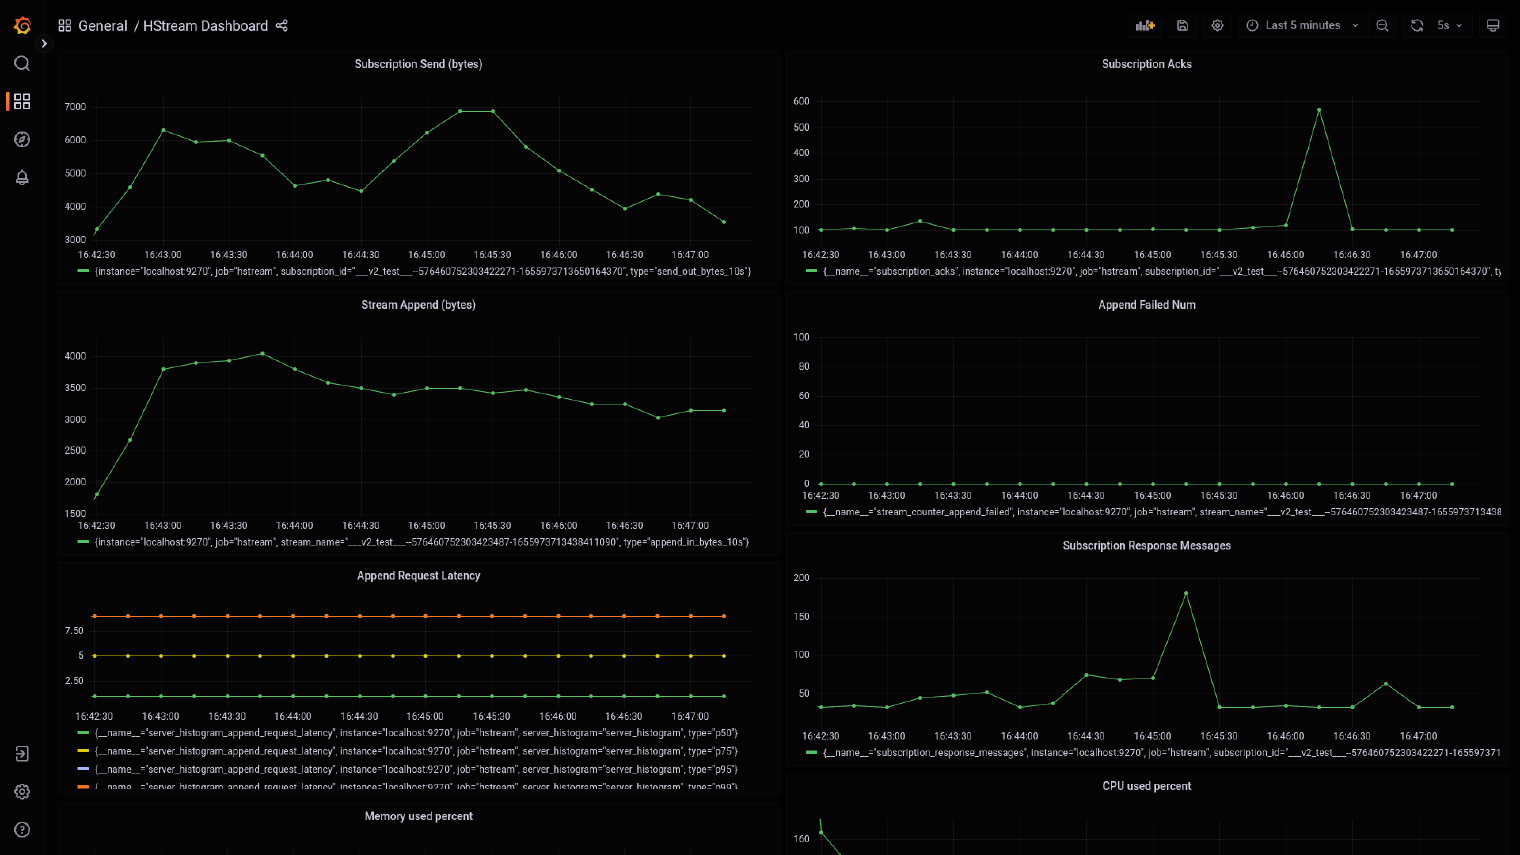Open Subscription Send (bytes) panel title menu
1520x855 pixels.
[418, 64]
